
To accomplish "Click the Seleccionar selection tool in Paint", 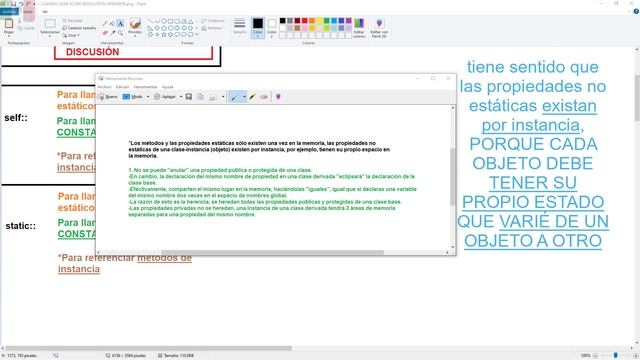I will point(50,27).
